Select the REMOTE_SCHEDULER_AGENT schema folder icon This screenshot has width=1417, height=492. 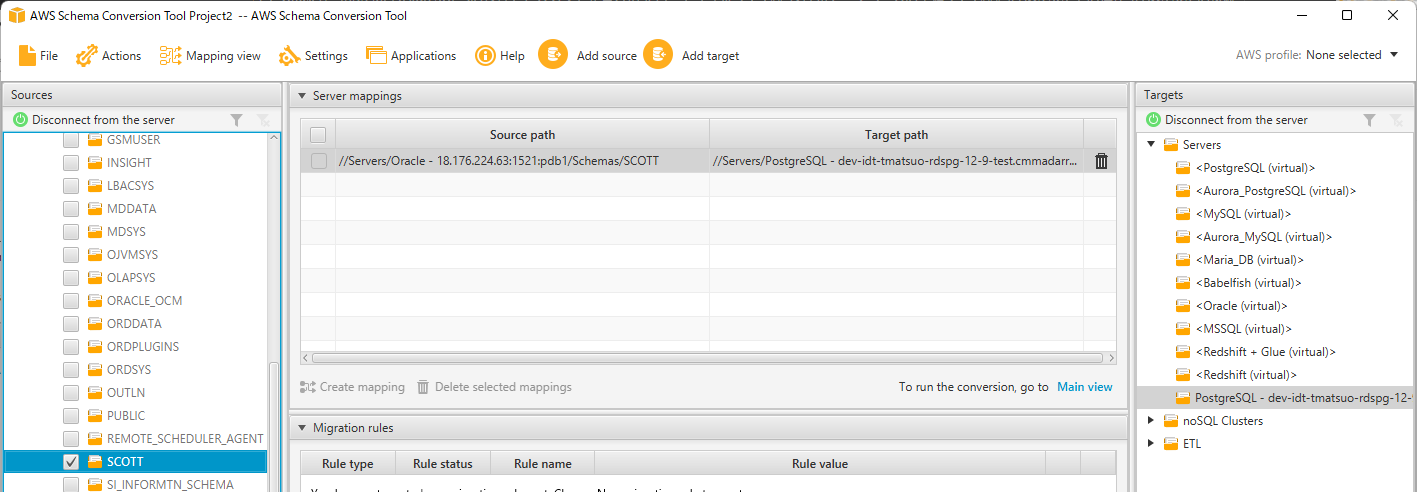[x=96, y=439]
